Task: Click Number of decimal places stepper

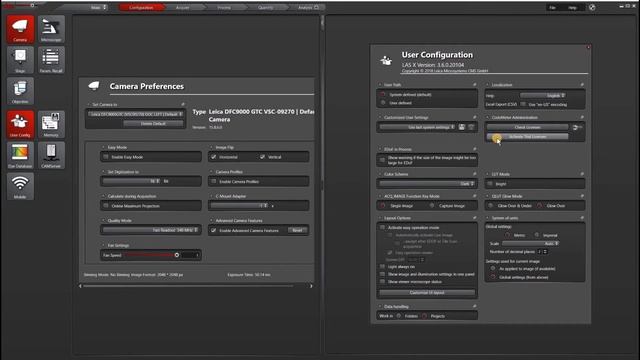Action: click(x=545, y=251)
